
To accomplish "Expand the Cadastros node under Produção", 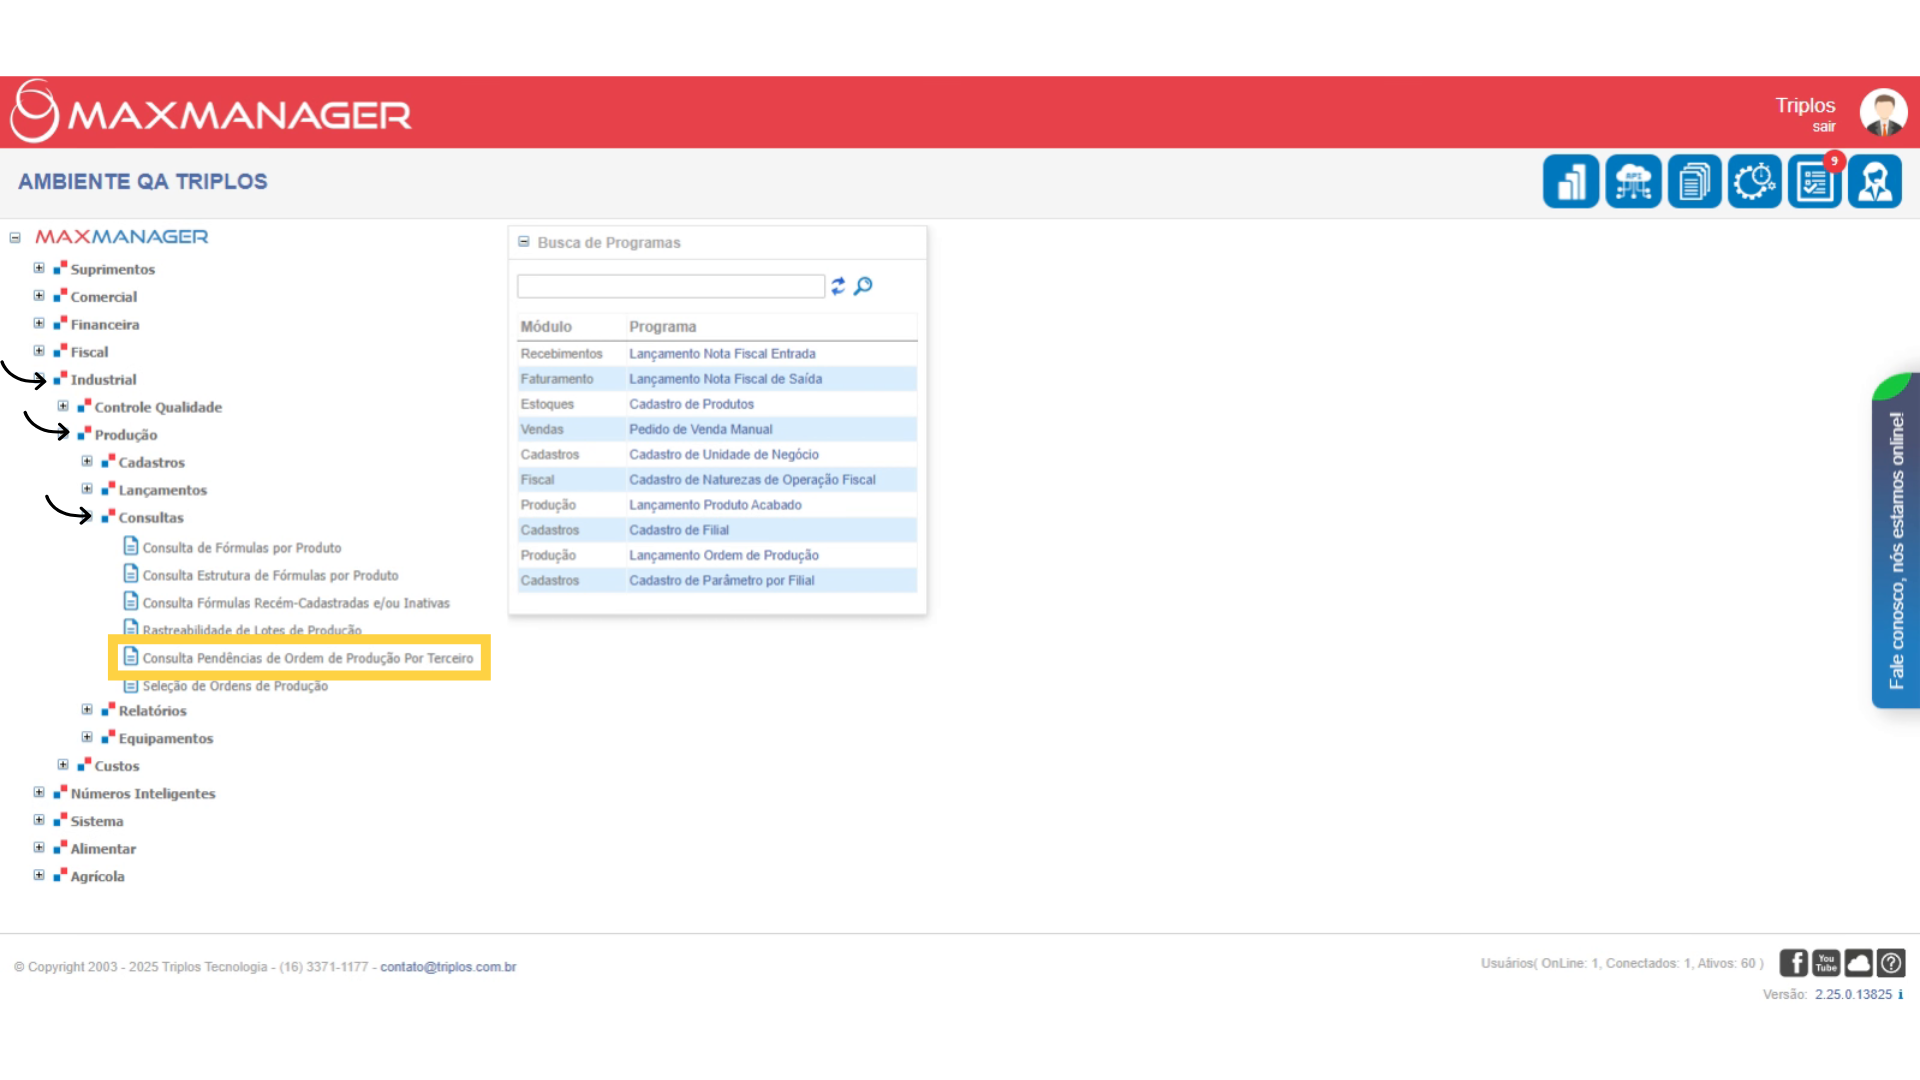I will [x=87, y=461].
